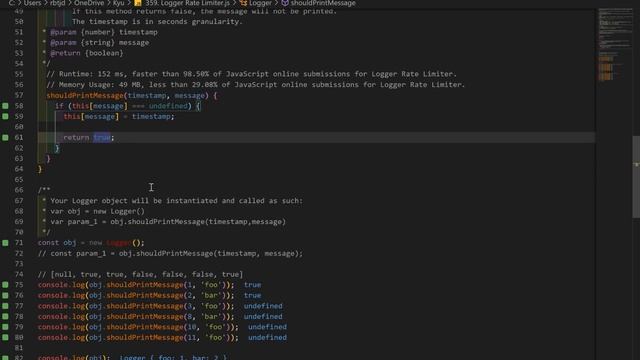Screen dimensions: 640x360
Task: Open the Users breadcrumb segment
Action: pos(32,3)
